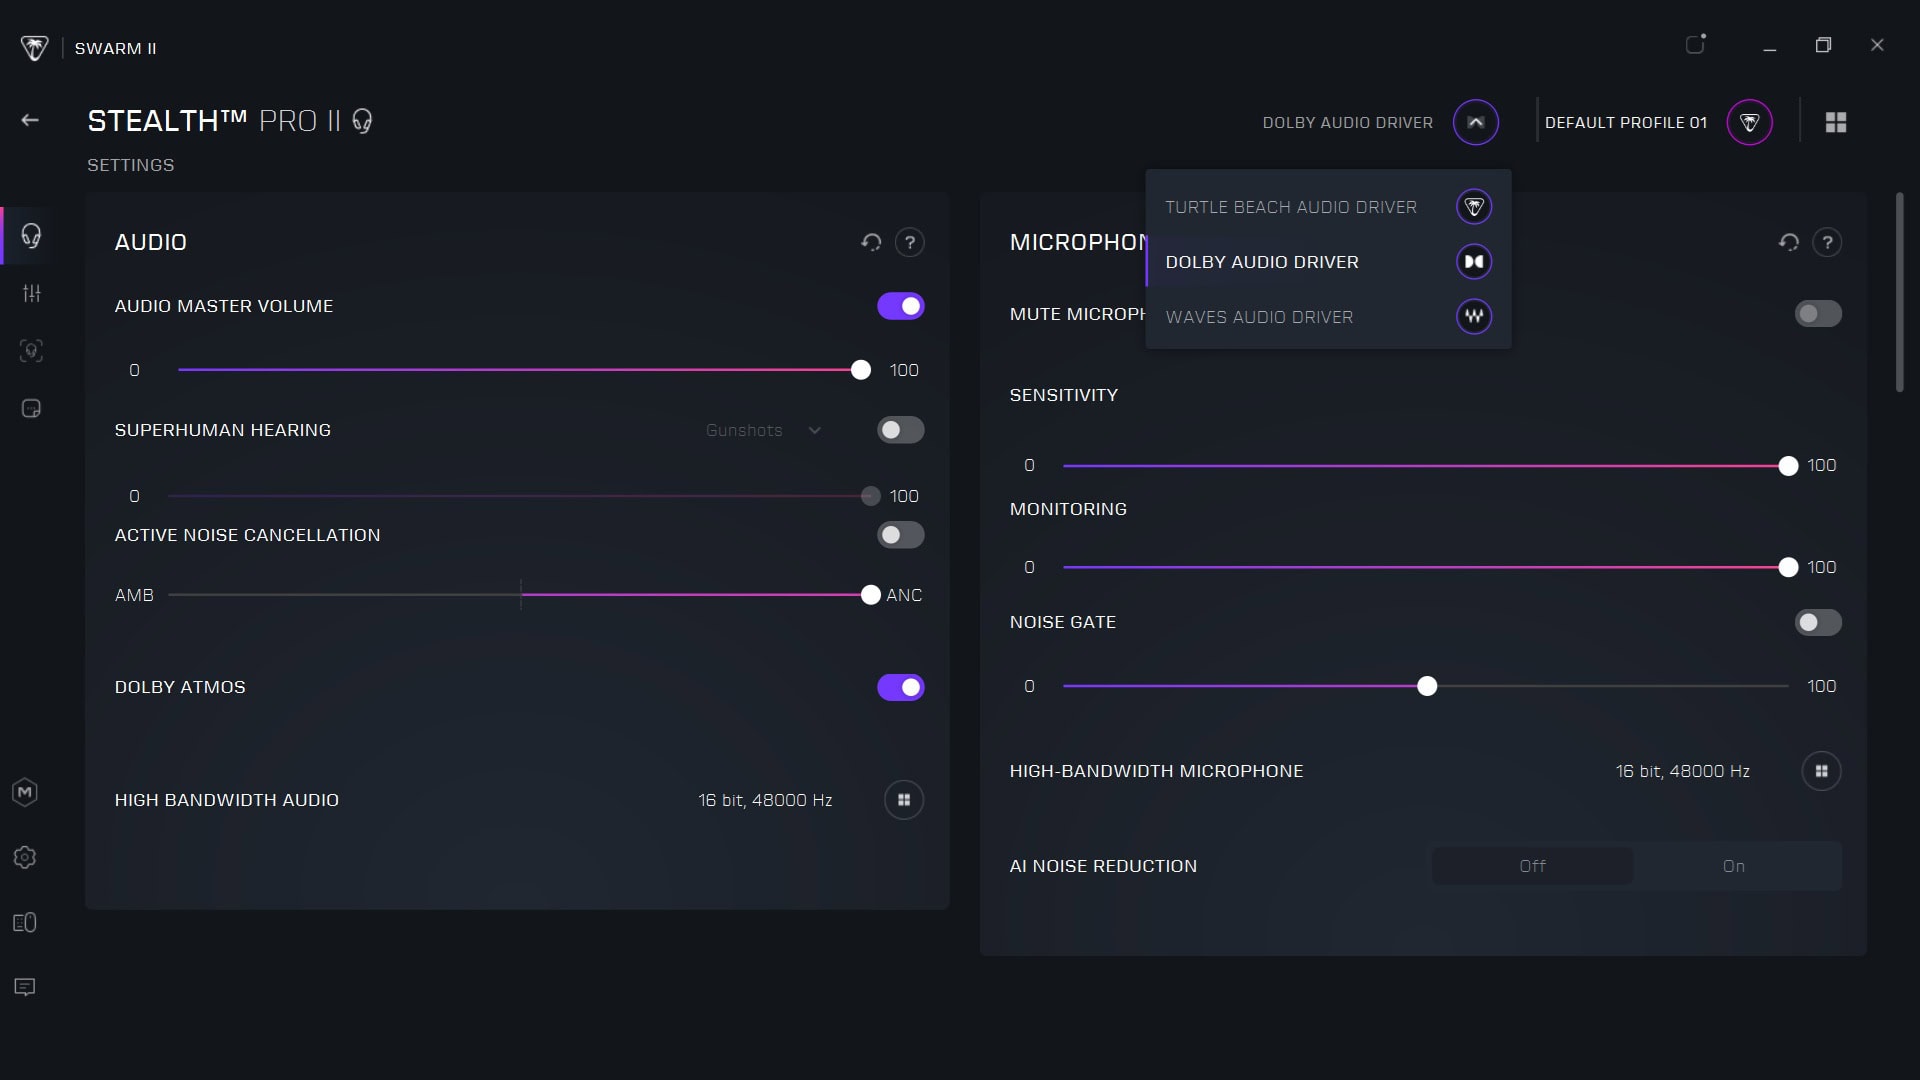The width and height of the screenshot is (1920, 1080).
Task: Open Windows settings for High Bandwidth Audio
Action: 904,800
